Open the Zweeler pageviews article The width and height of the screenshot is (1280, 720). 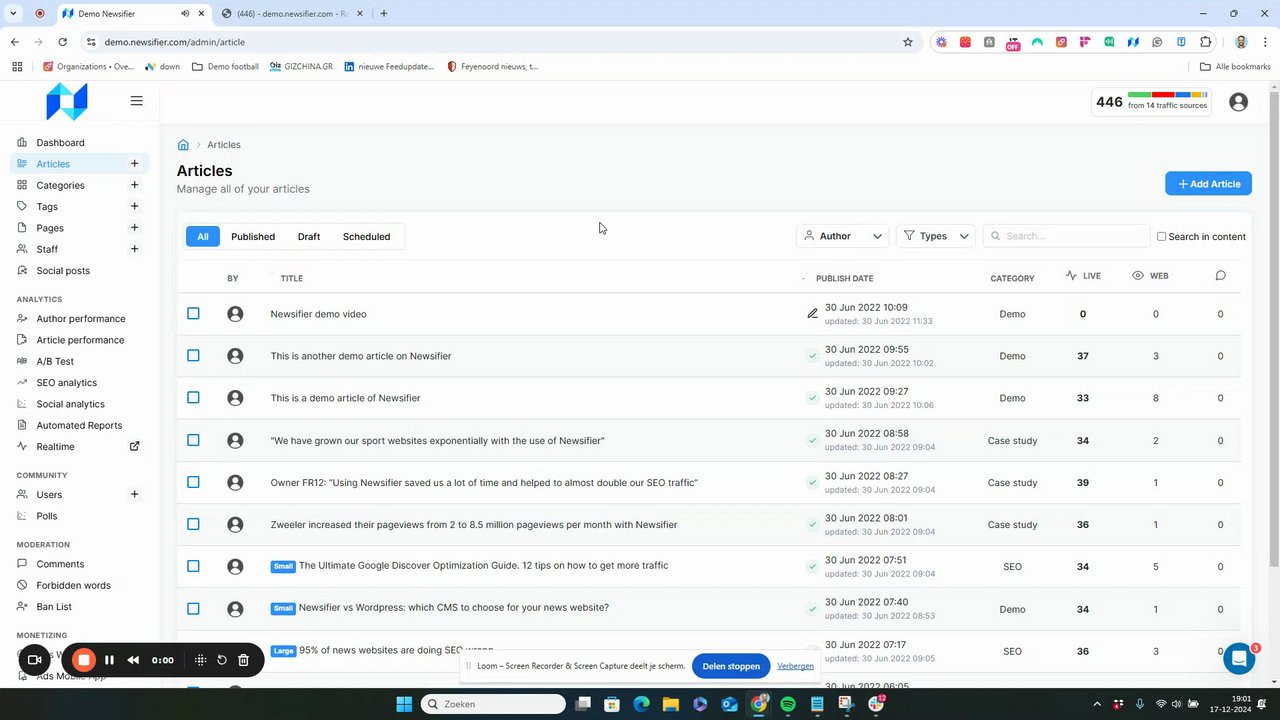tap(474, 525)
